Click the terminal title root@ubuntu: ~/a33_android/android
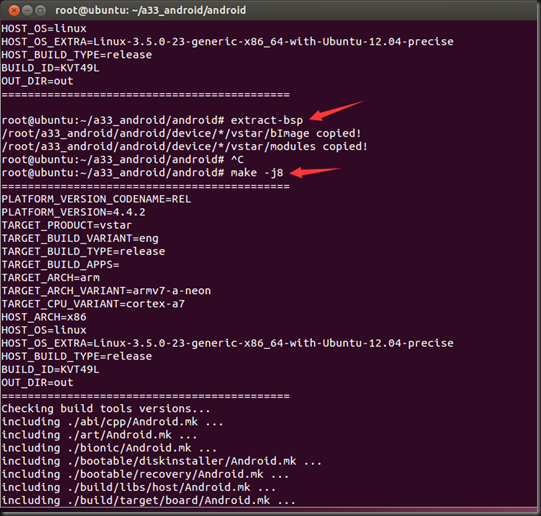The width and height of the screenshot is (541, 516). [x=151, y=10]
